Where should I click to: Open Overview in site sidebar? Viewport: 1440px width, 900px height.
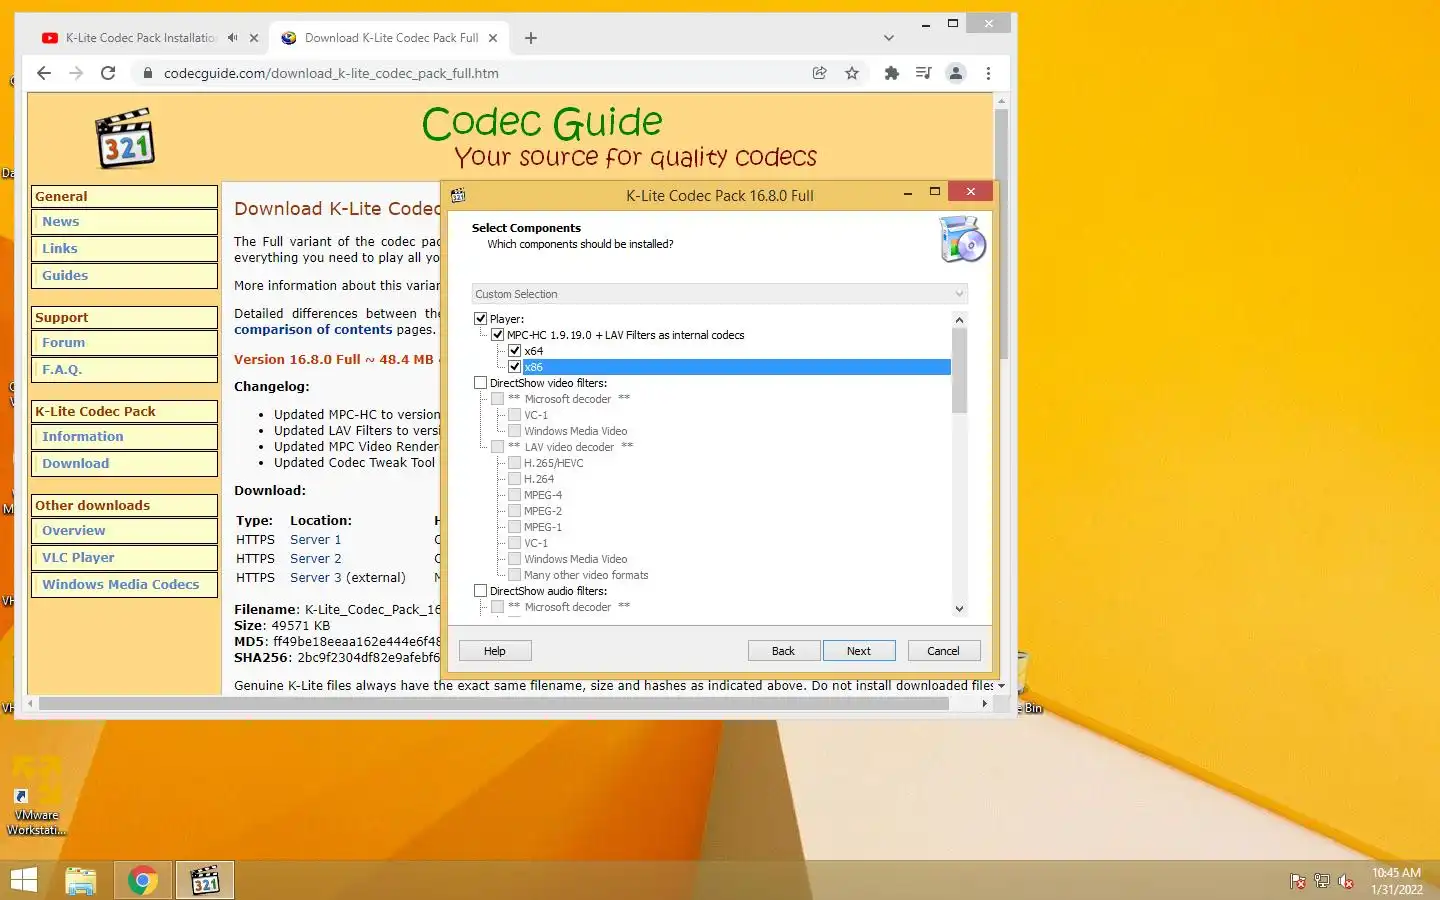[x=74, y=531]
